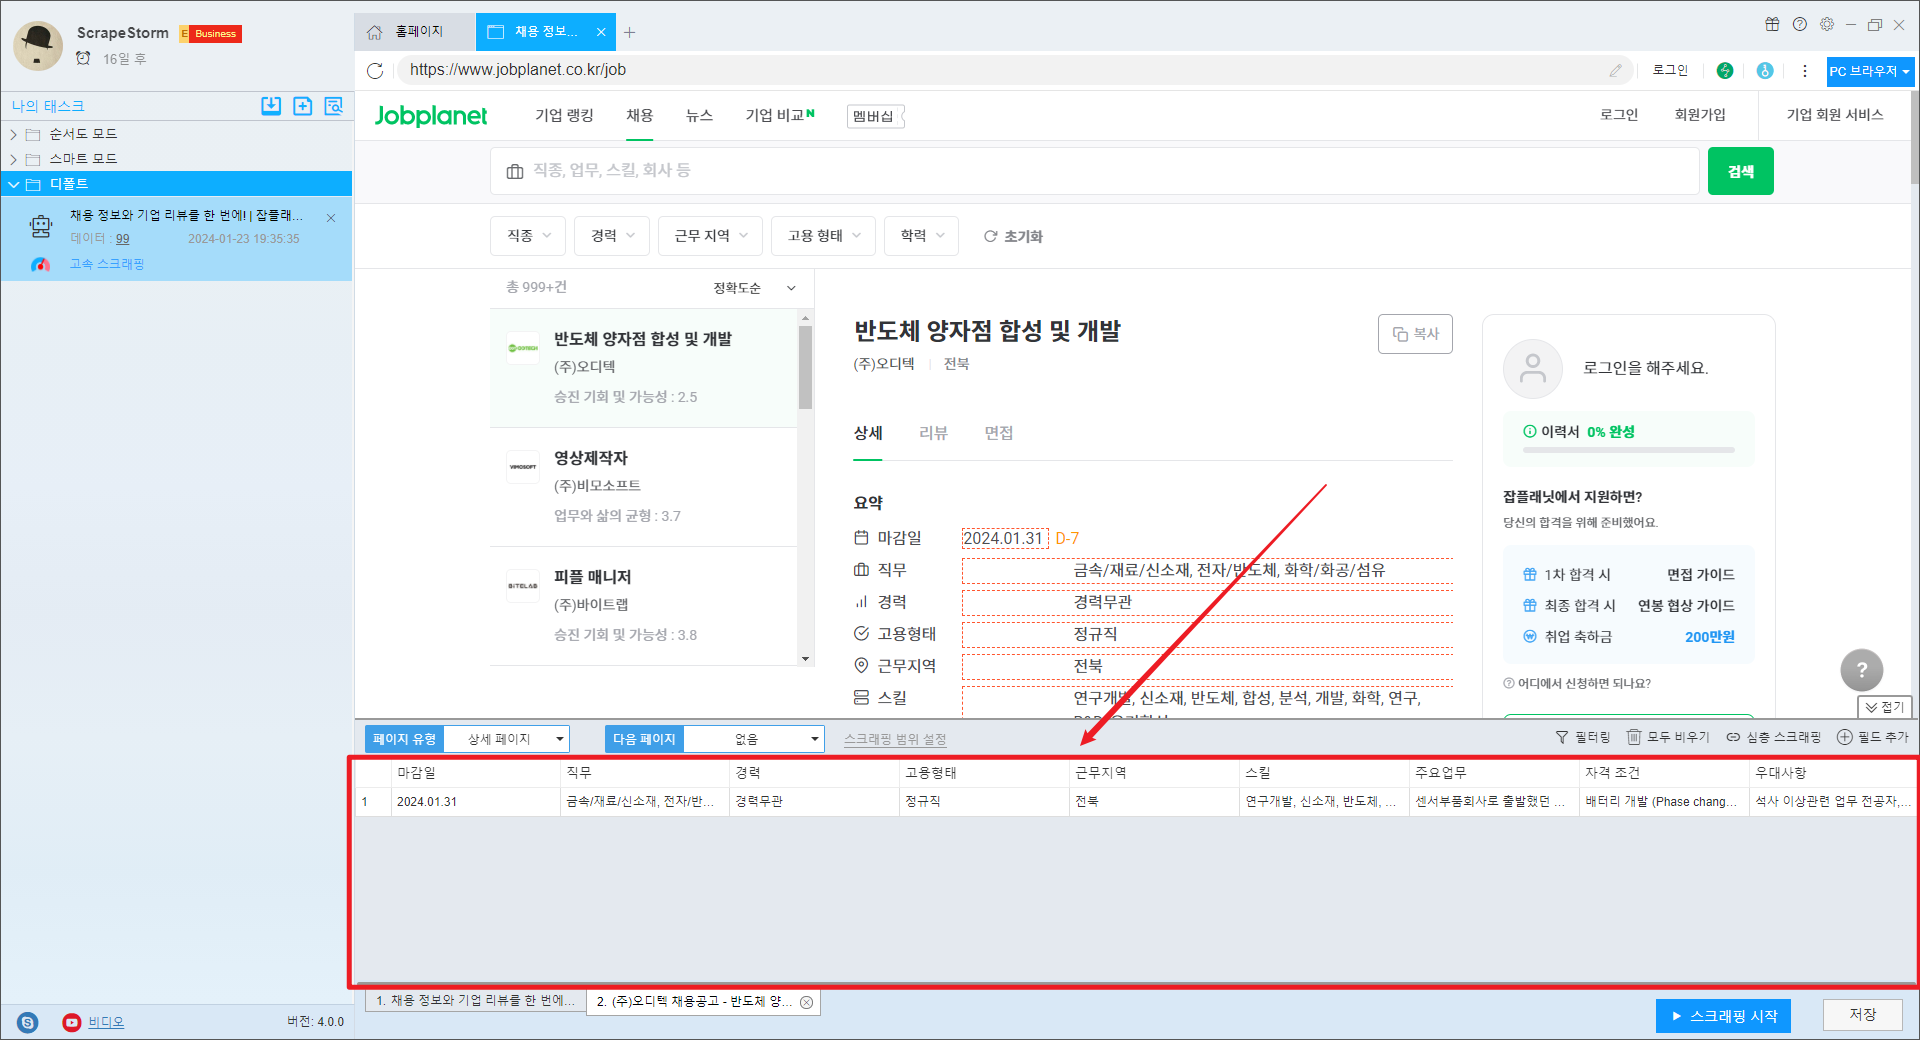Open 기업 회원 서비스 link
Image resolution: width=1920 pixels, height=1040 pixels.
pyautogui.click(x=1835, y=115)
